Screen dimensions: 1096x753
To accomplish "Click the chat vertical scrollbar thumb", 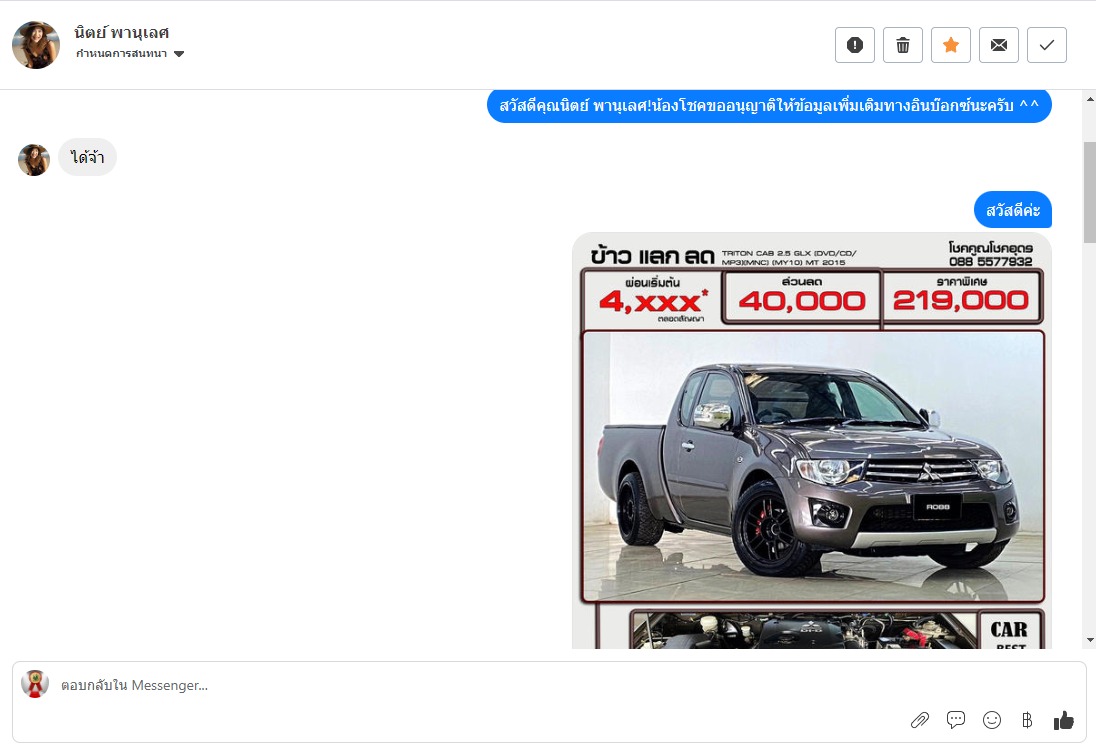I will 1090,192.
